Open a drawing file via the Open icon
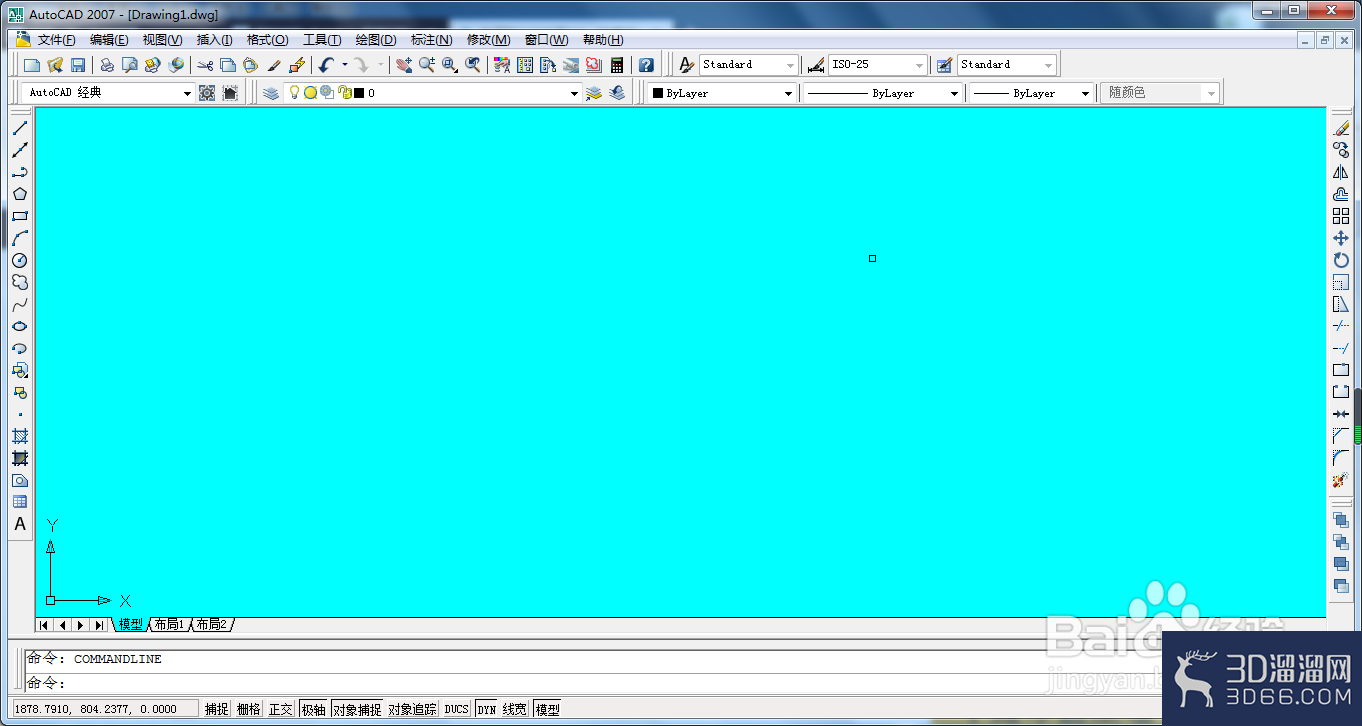 (55, 65)
